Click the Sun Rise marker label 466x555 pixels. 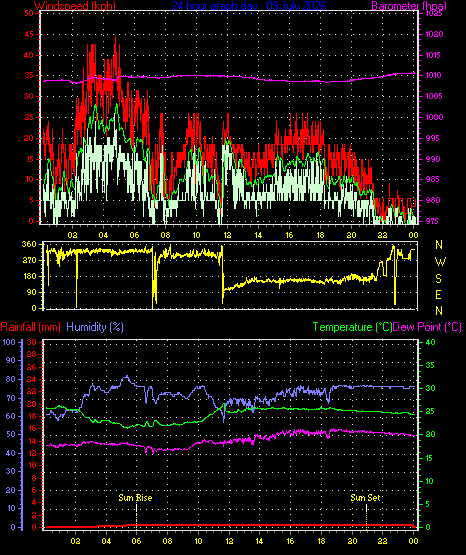pyautogui.click(x=135, y=498)
